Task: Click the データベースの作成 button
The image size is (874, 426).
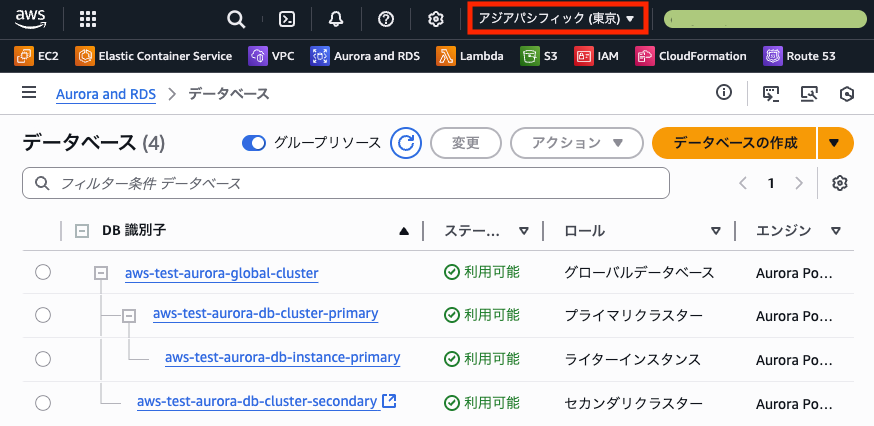Action: coord(735,143)
